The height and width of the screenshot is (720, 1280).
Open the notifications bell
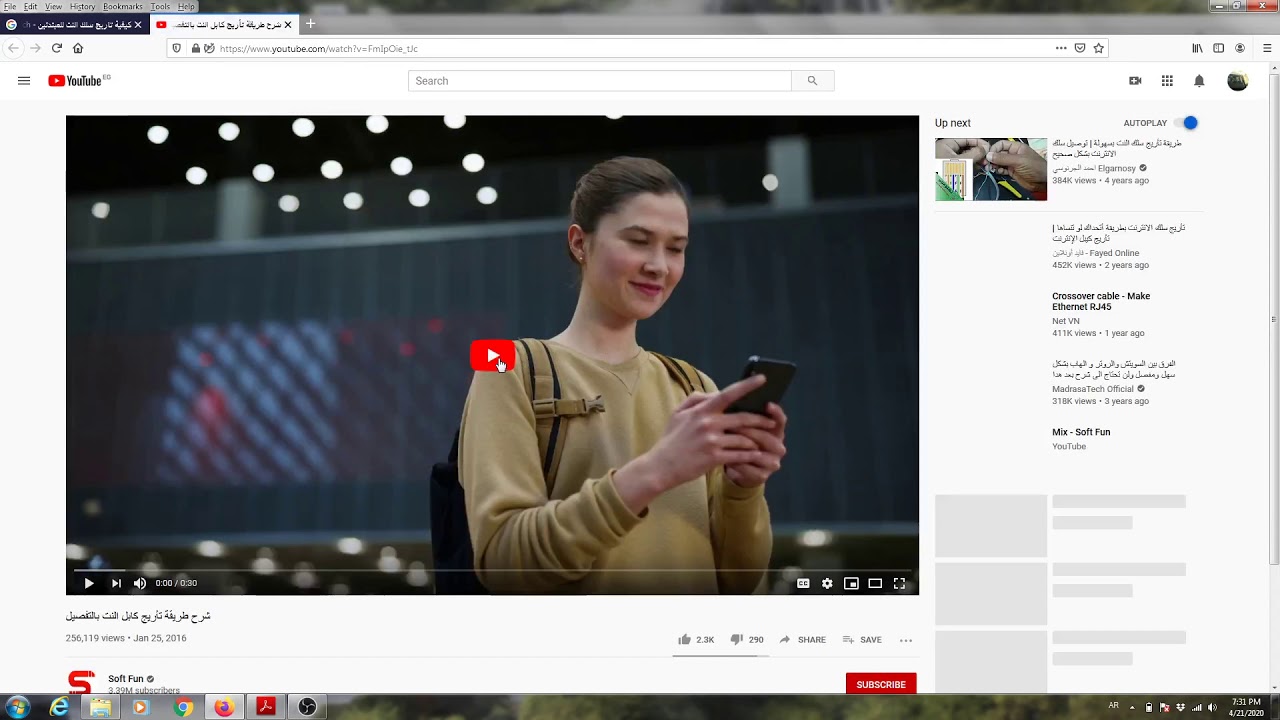(x=1199, y=81)
